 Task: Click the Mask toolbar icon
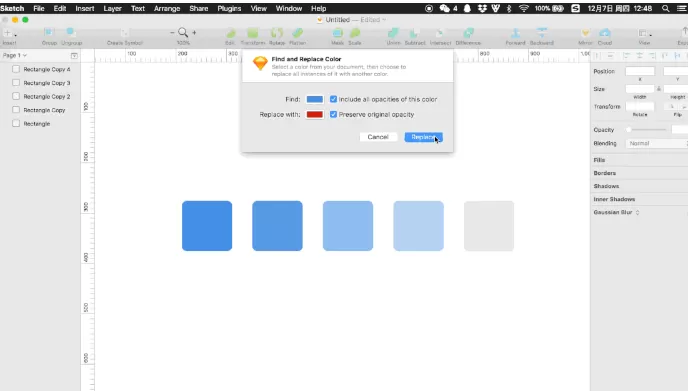tap(337, 33)
